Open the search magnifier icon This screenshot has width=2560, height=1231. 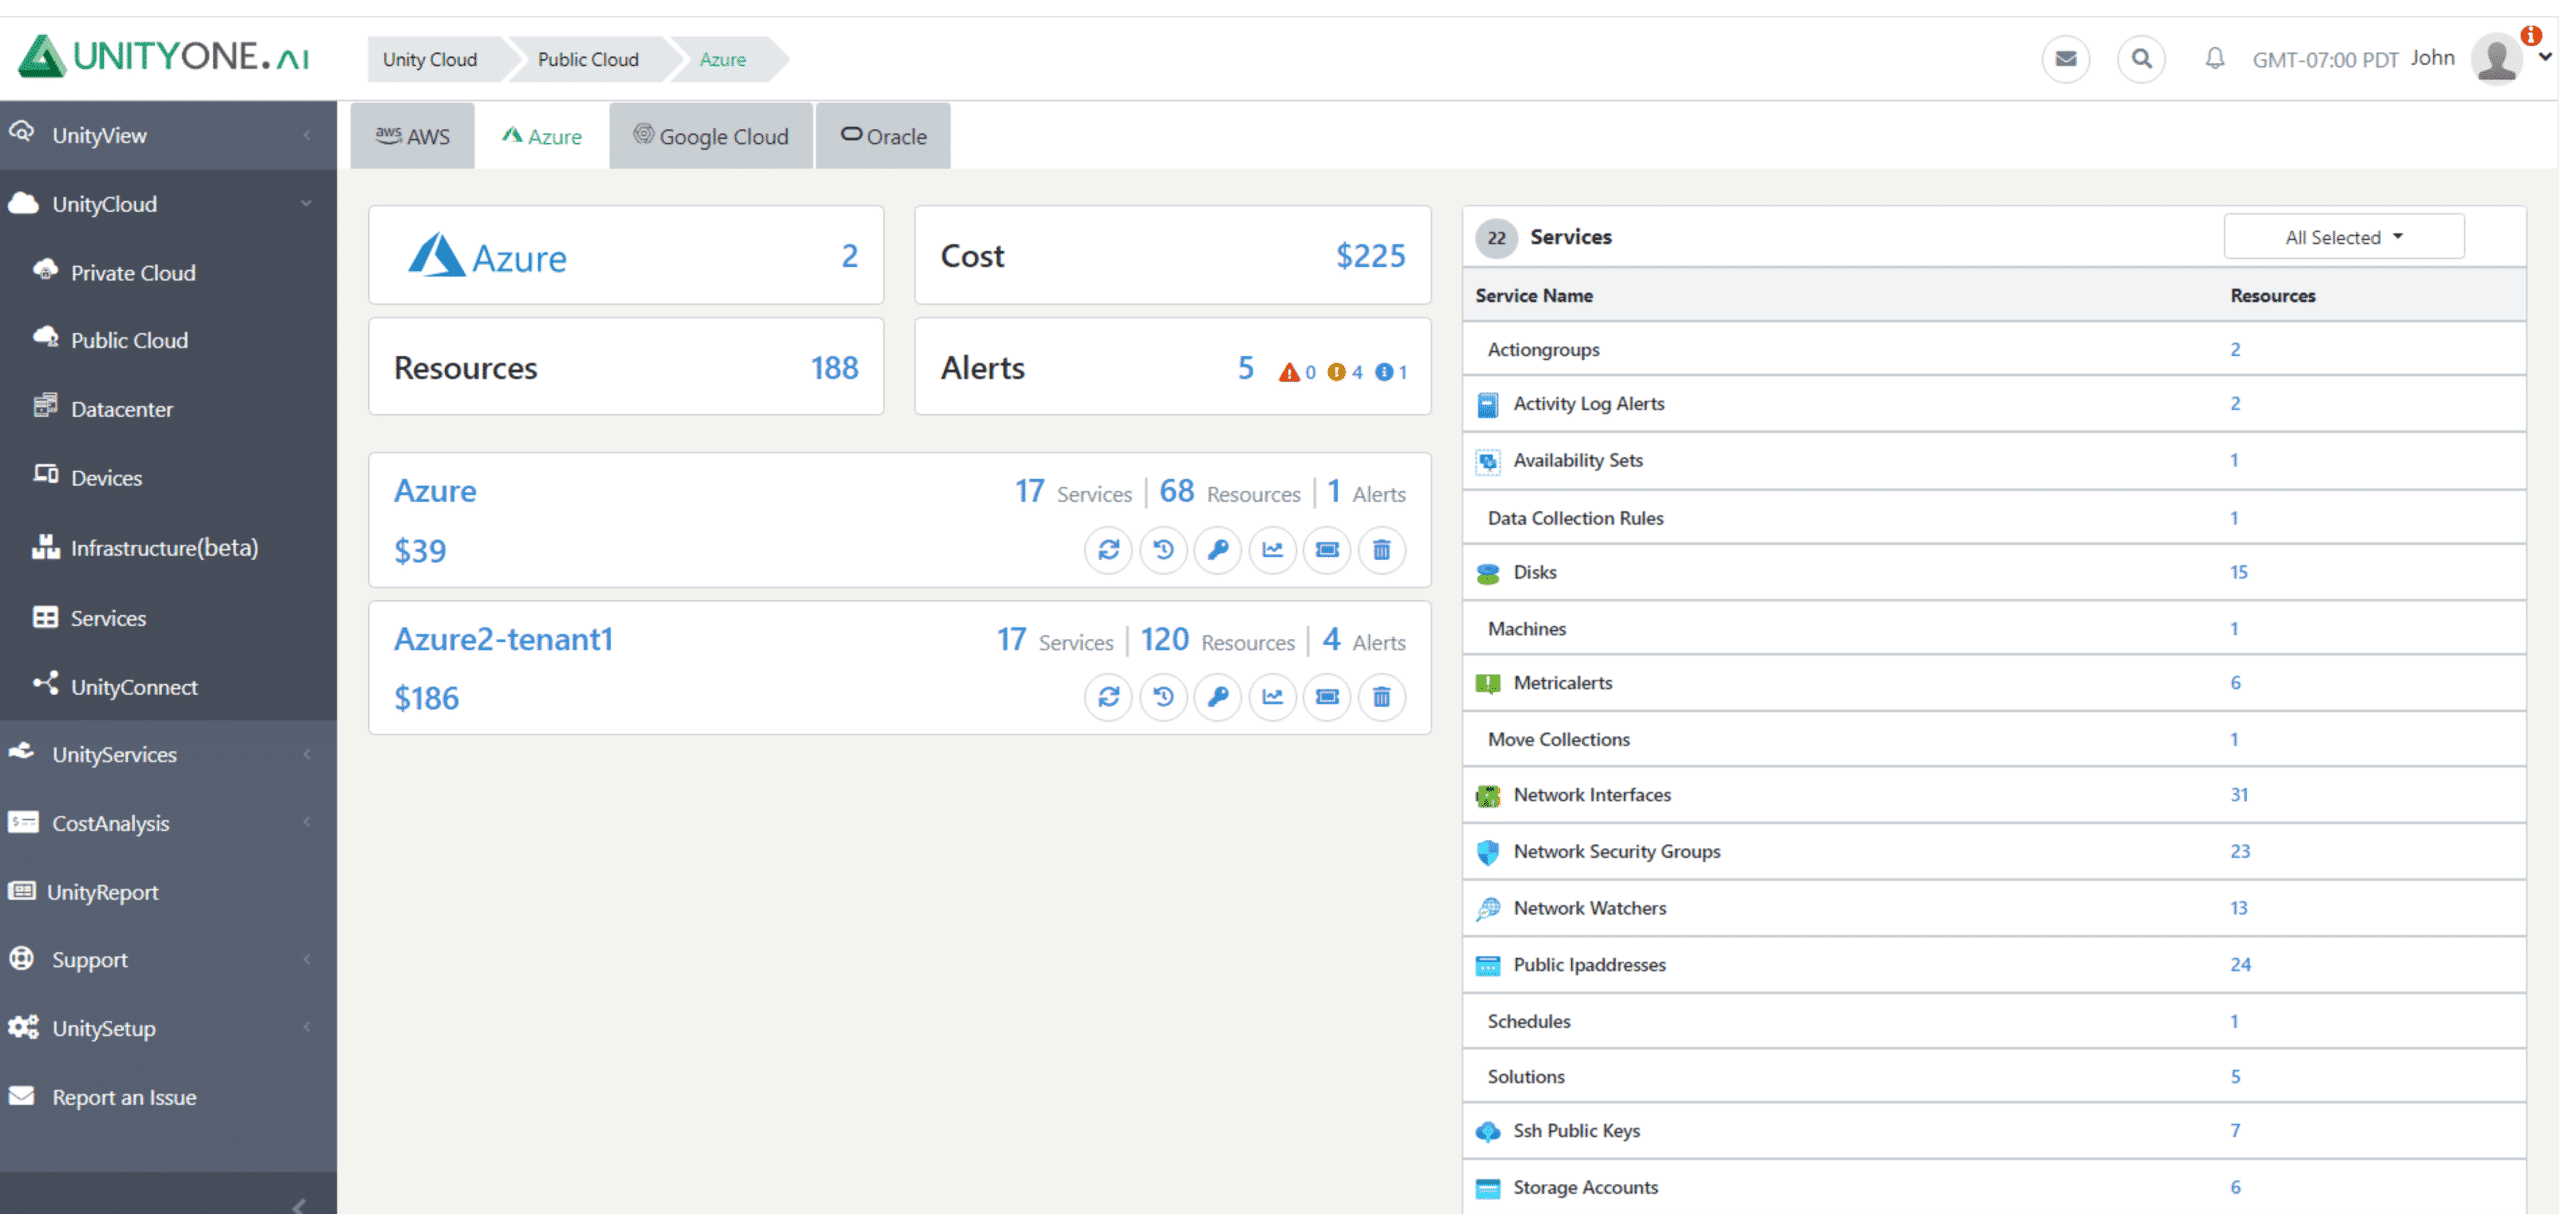(2141, 59)
